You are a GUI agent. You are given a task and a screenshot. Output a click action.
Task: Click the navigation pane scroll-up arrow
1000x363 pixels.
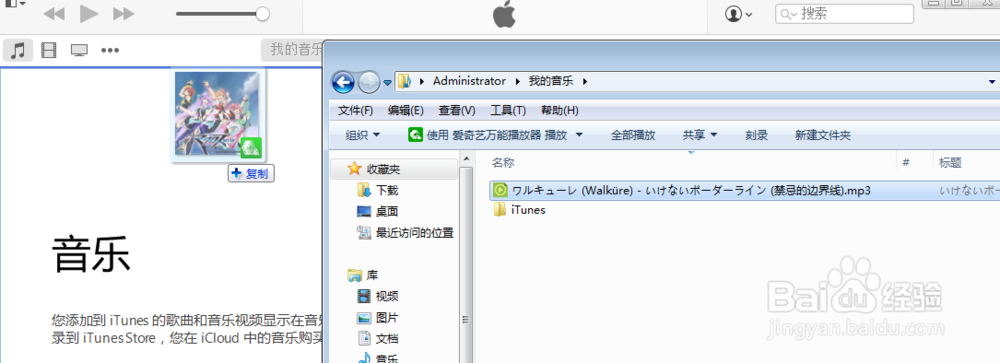466,158
